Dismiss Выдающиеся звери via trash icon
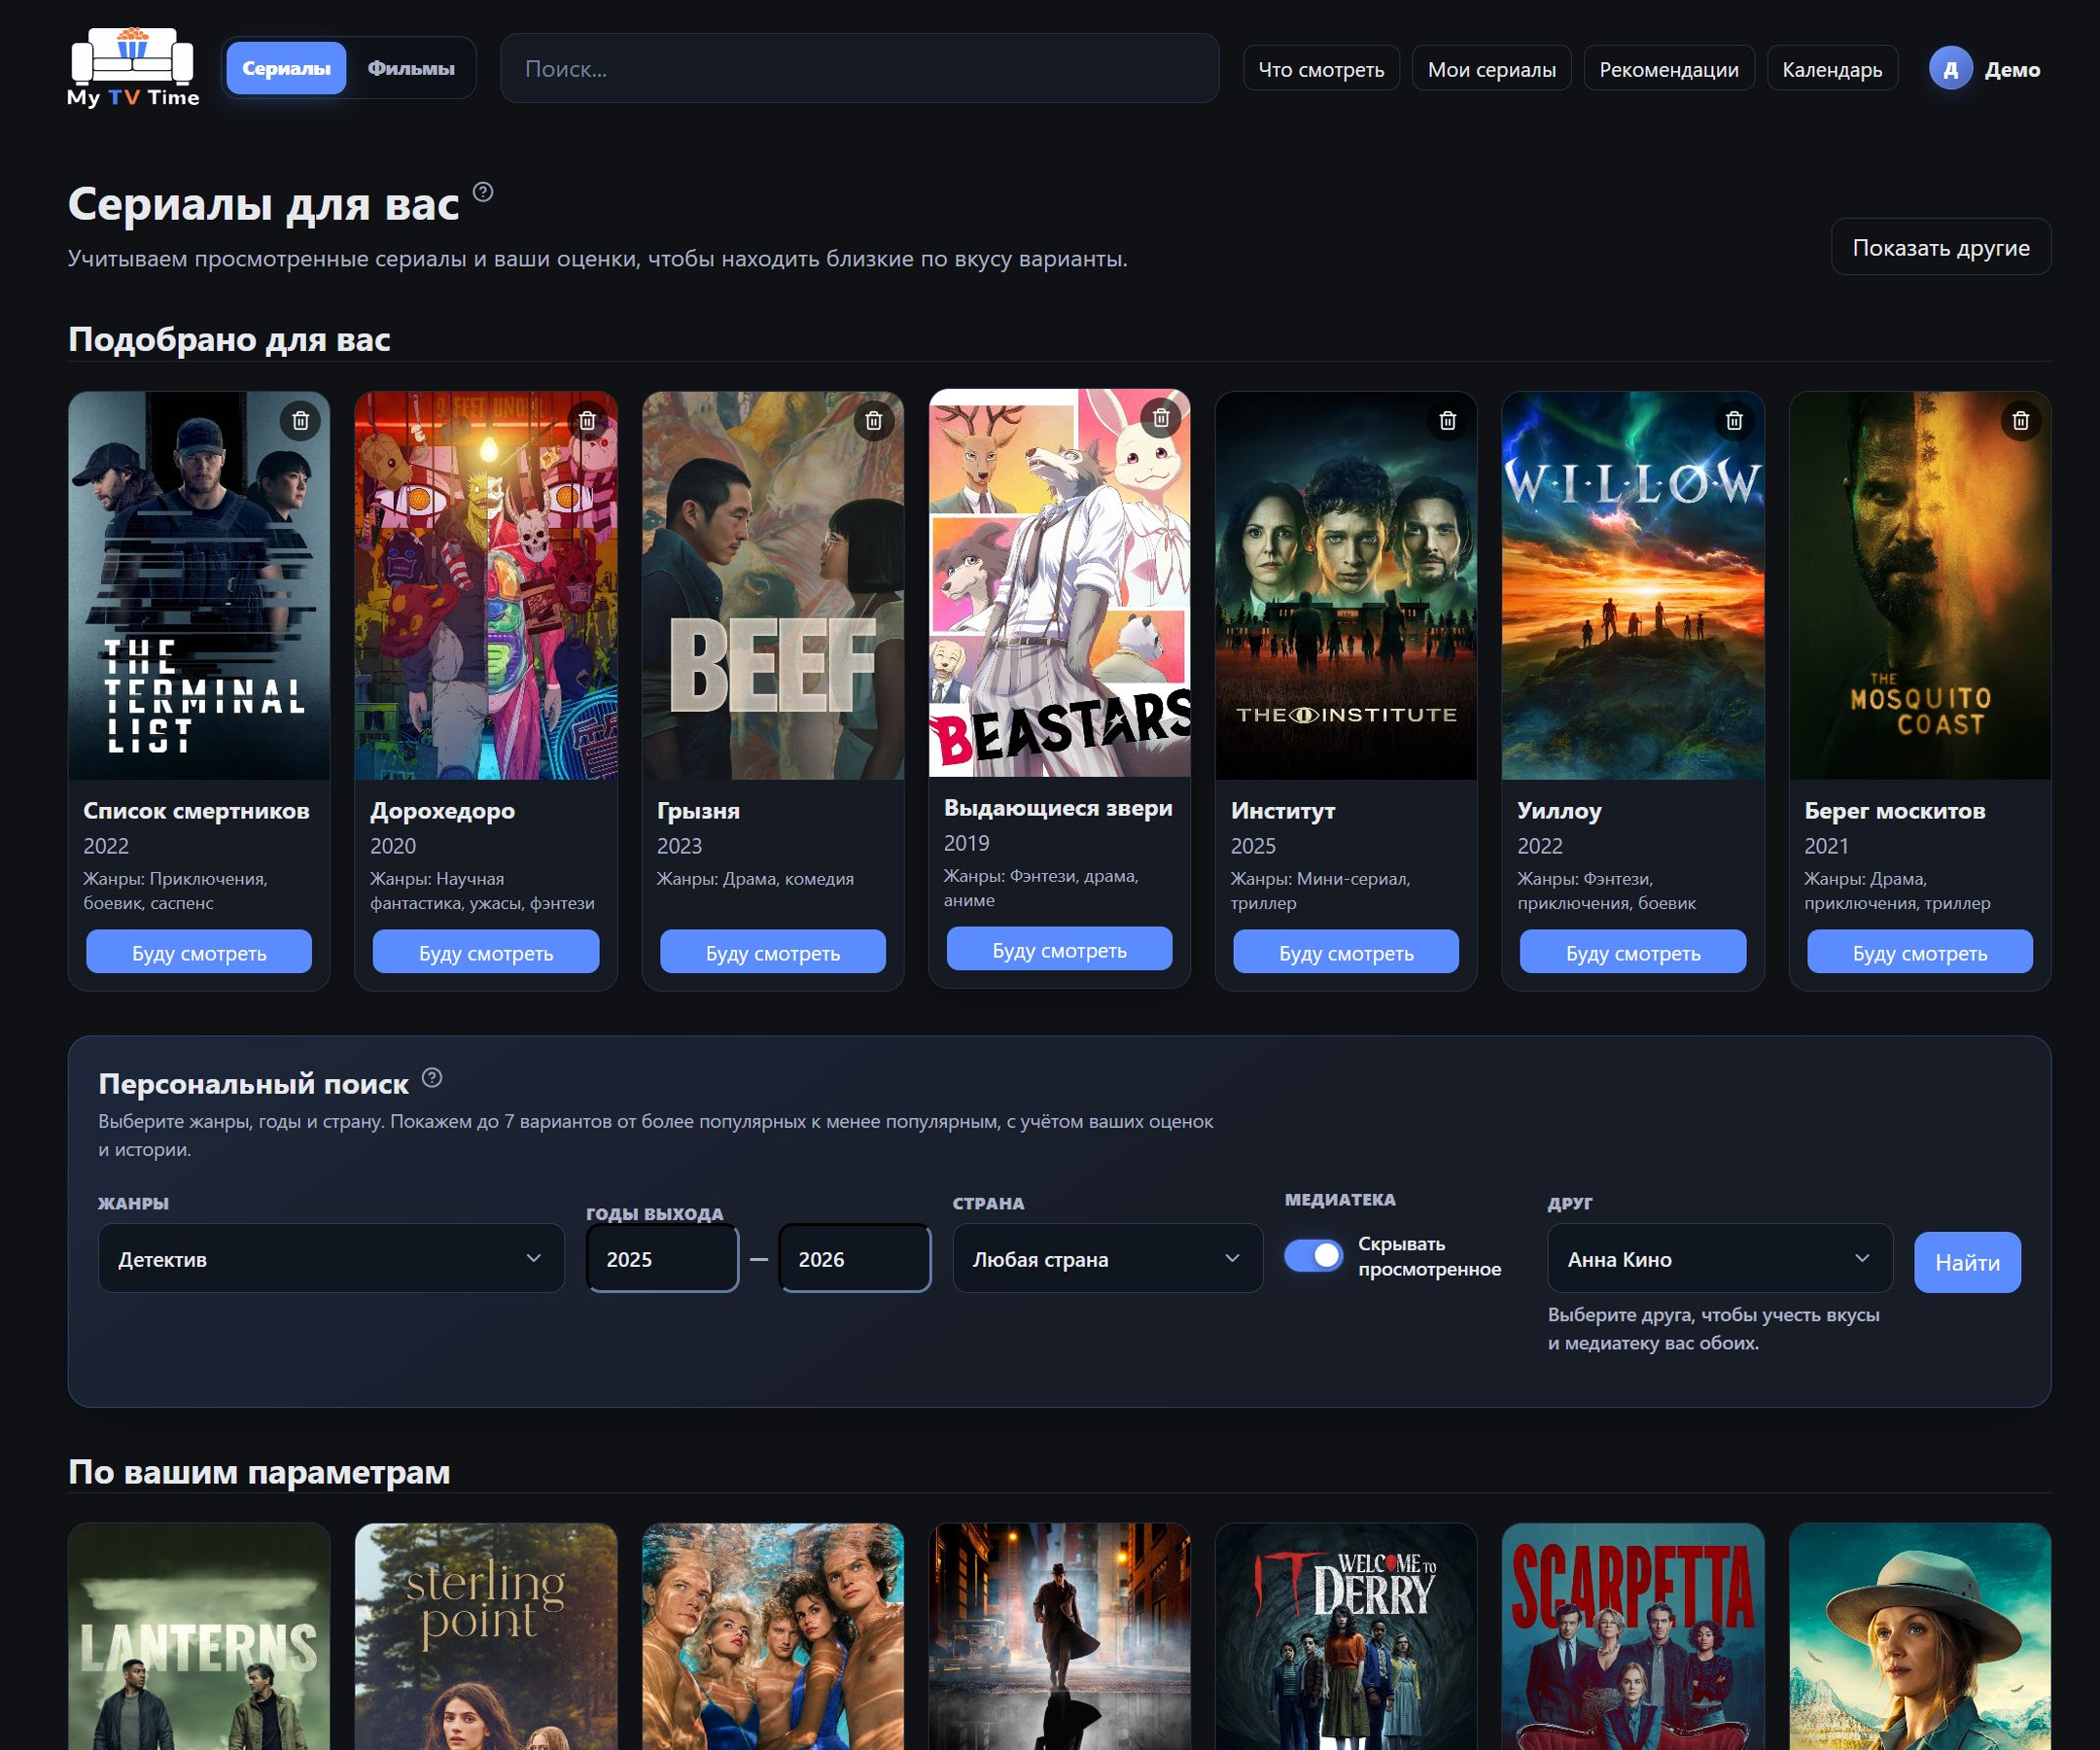Screen dimensions: 2100x1750 coord(1161,418)
